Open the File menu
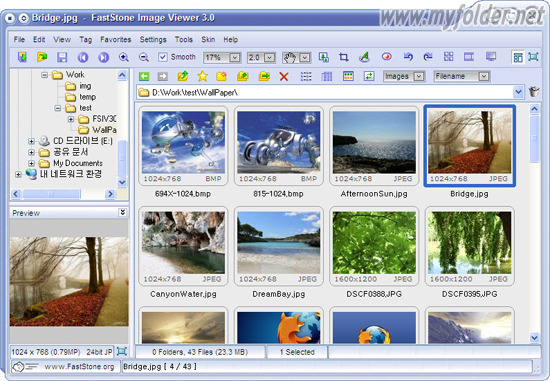This screenshot has height=381, width=550. 19,39
